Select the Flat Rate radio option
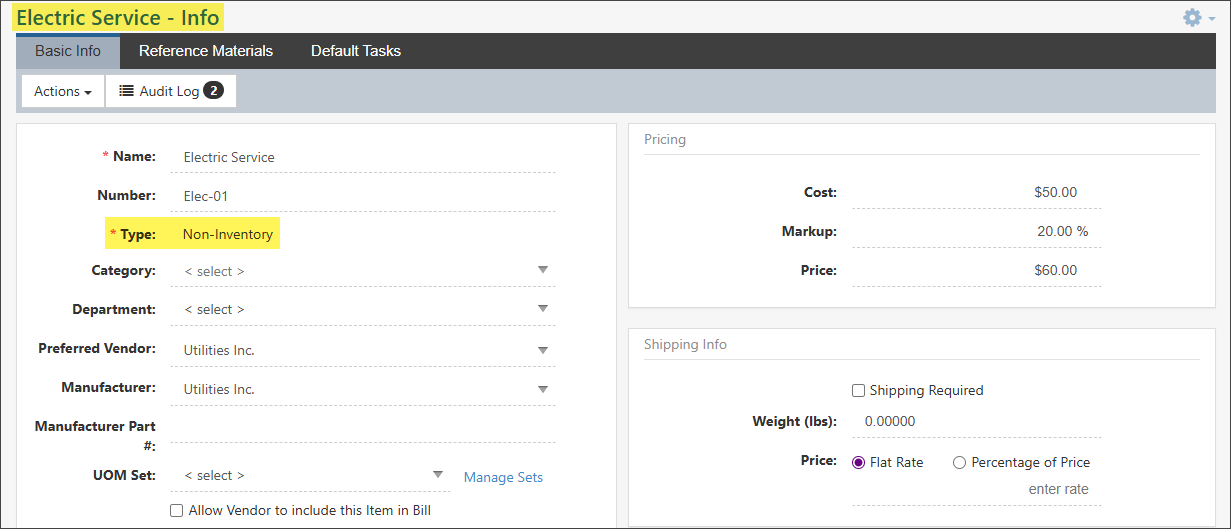 pyautogui.click(x=858, y=463)
